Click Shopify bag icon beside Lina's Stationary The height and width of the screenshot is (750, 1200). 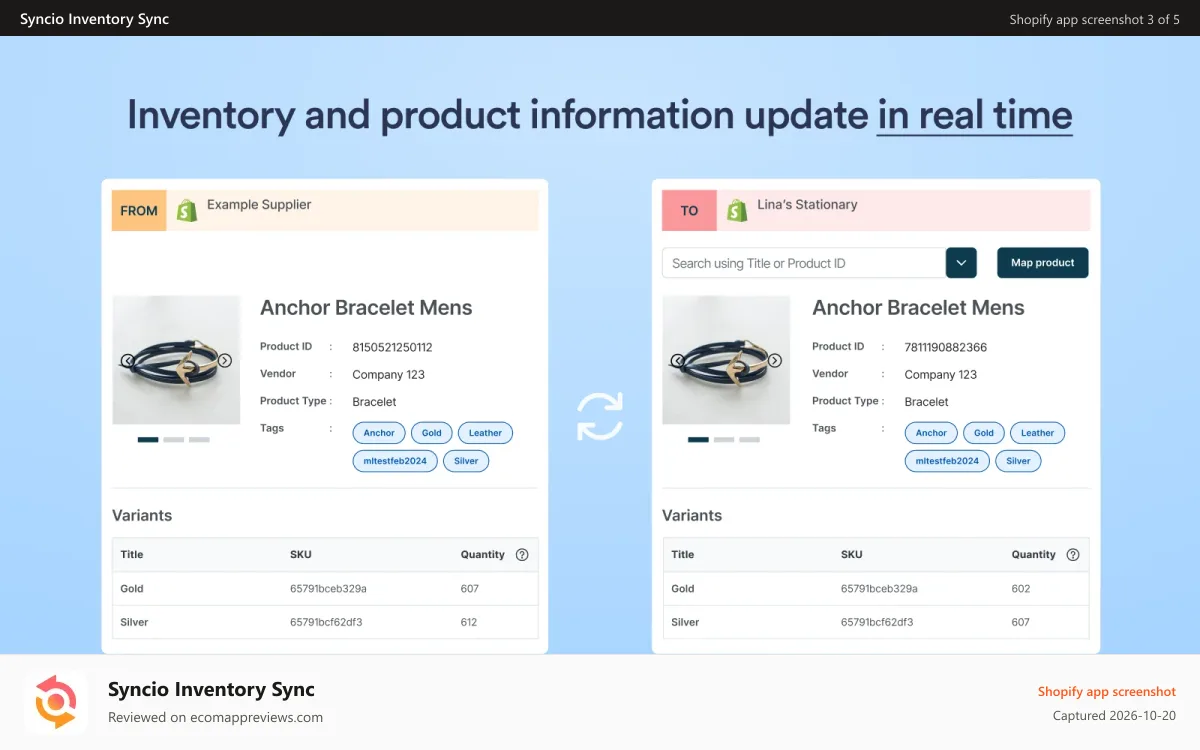pos(737,210)
